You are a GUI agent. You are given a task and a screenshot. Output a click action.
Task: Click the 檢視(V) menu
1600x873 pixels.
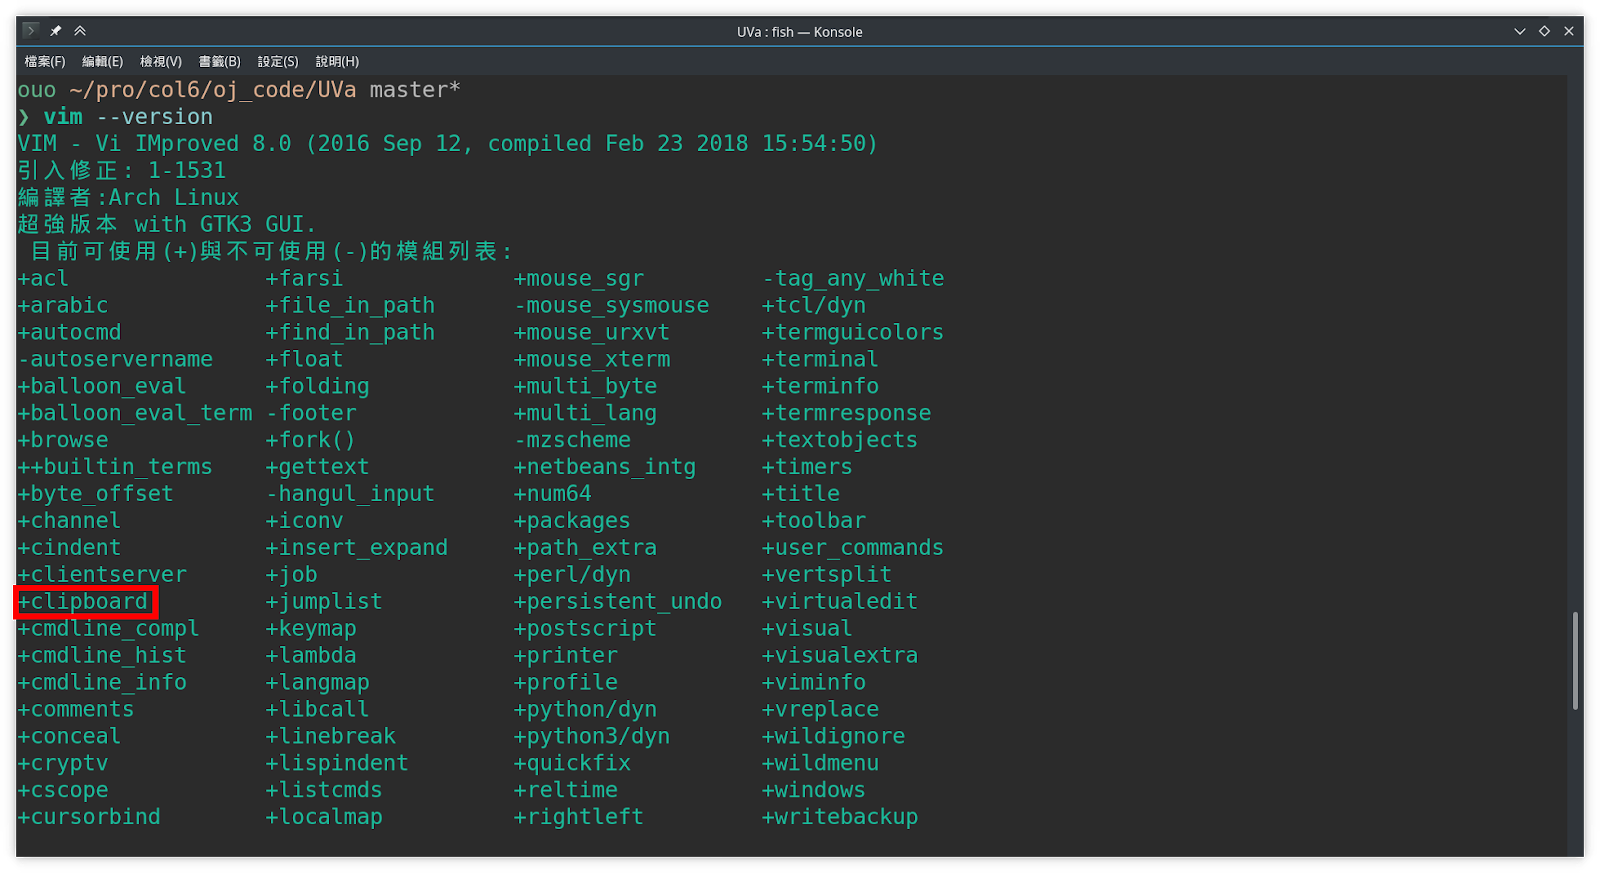point(161,62)
